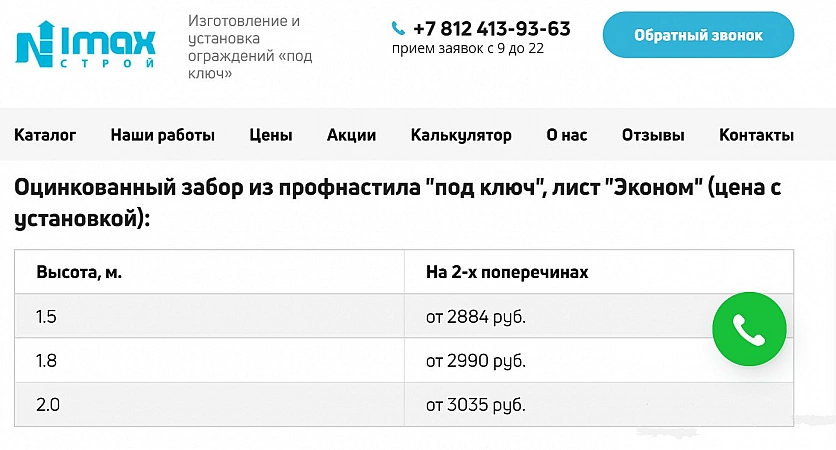Open the Каталог menu item
The image size is (836, 450).
point(45,135)
